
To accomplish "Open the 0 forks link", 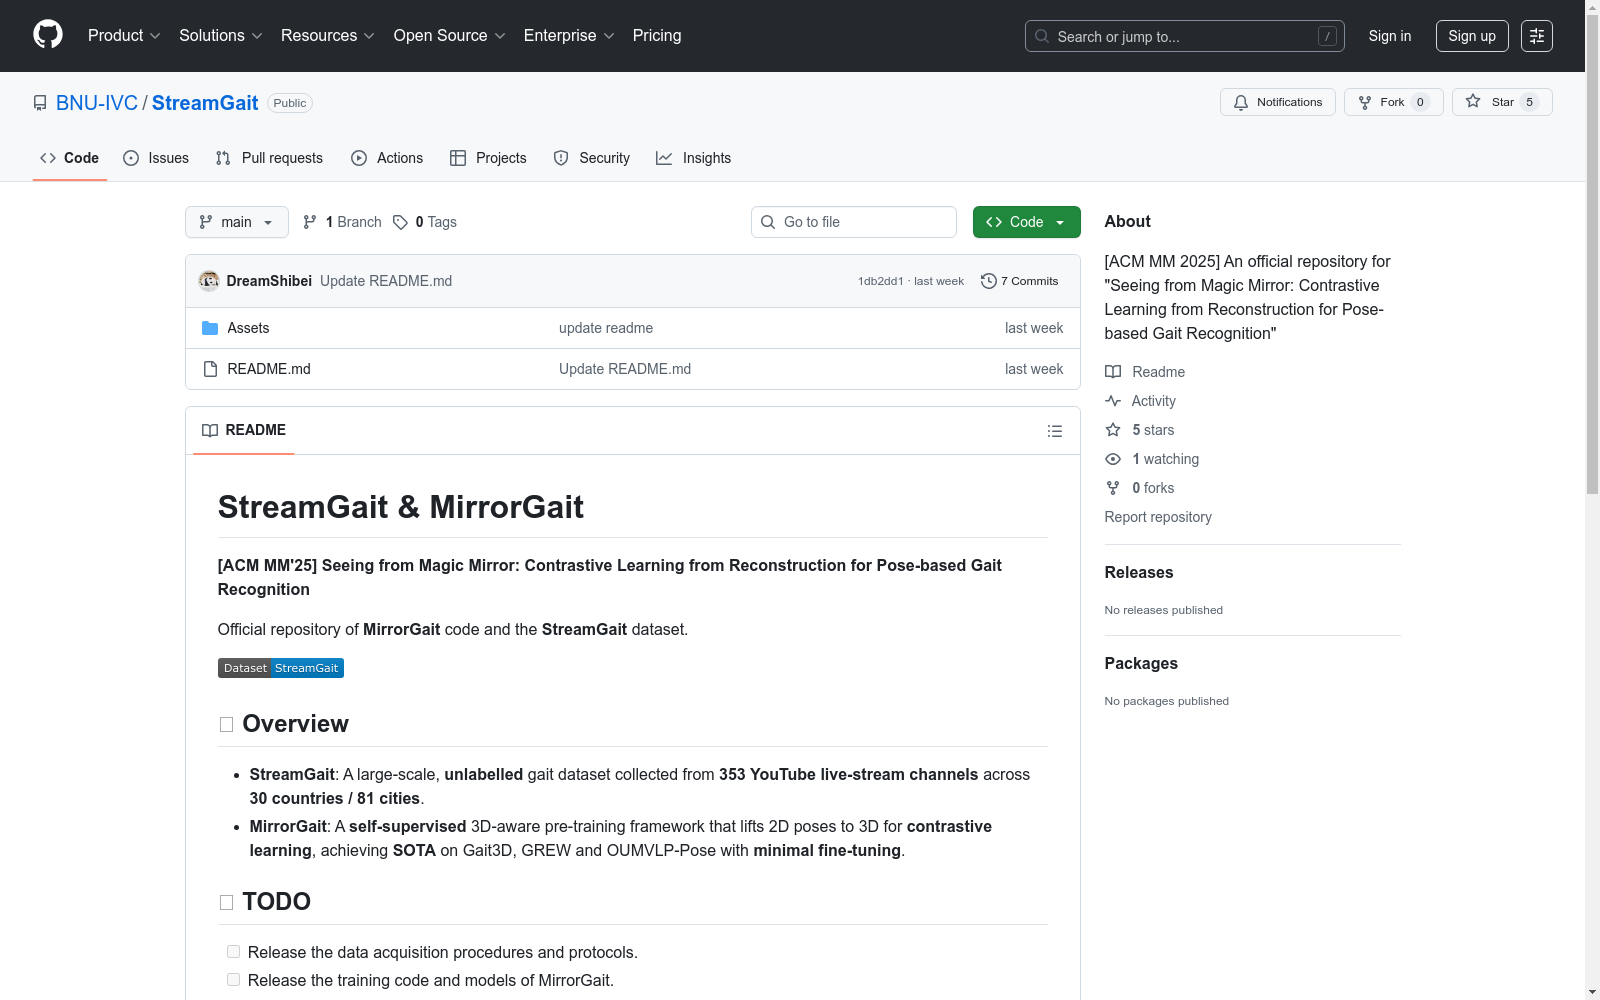I will (x=1153, y=488).
